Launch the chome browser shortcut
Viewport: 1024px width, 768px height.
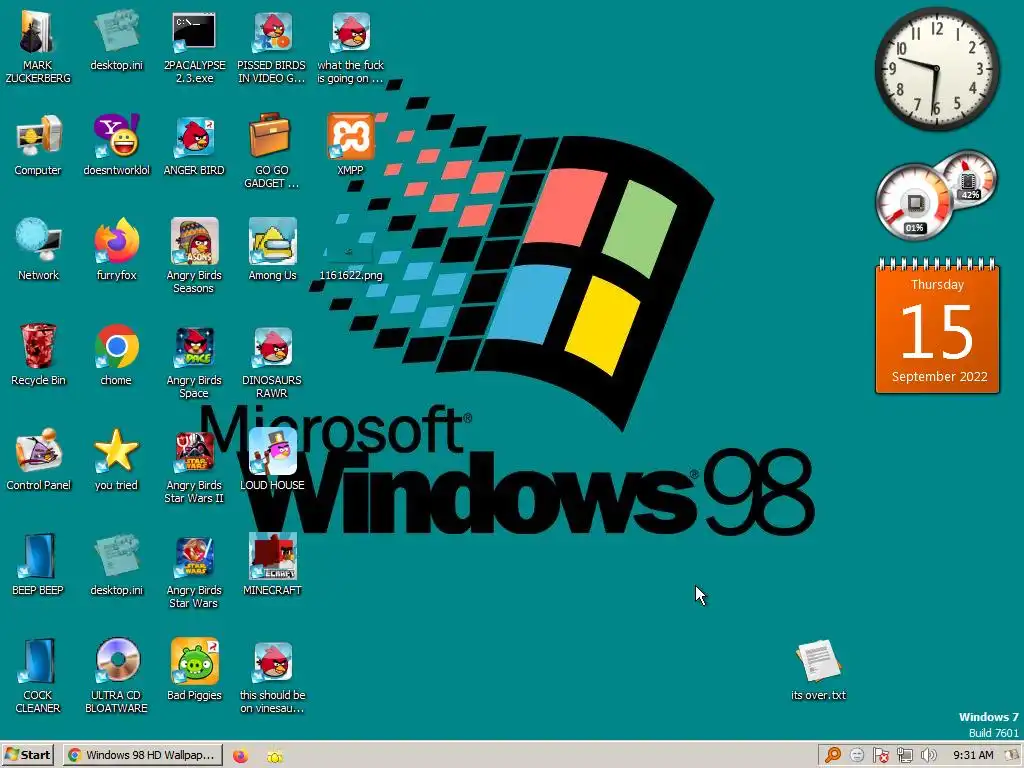116,346
